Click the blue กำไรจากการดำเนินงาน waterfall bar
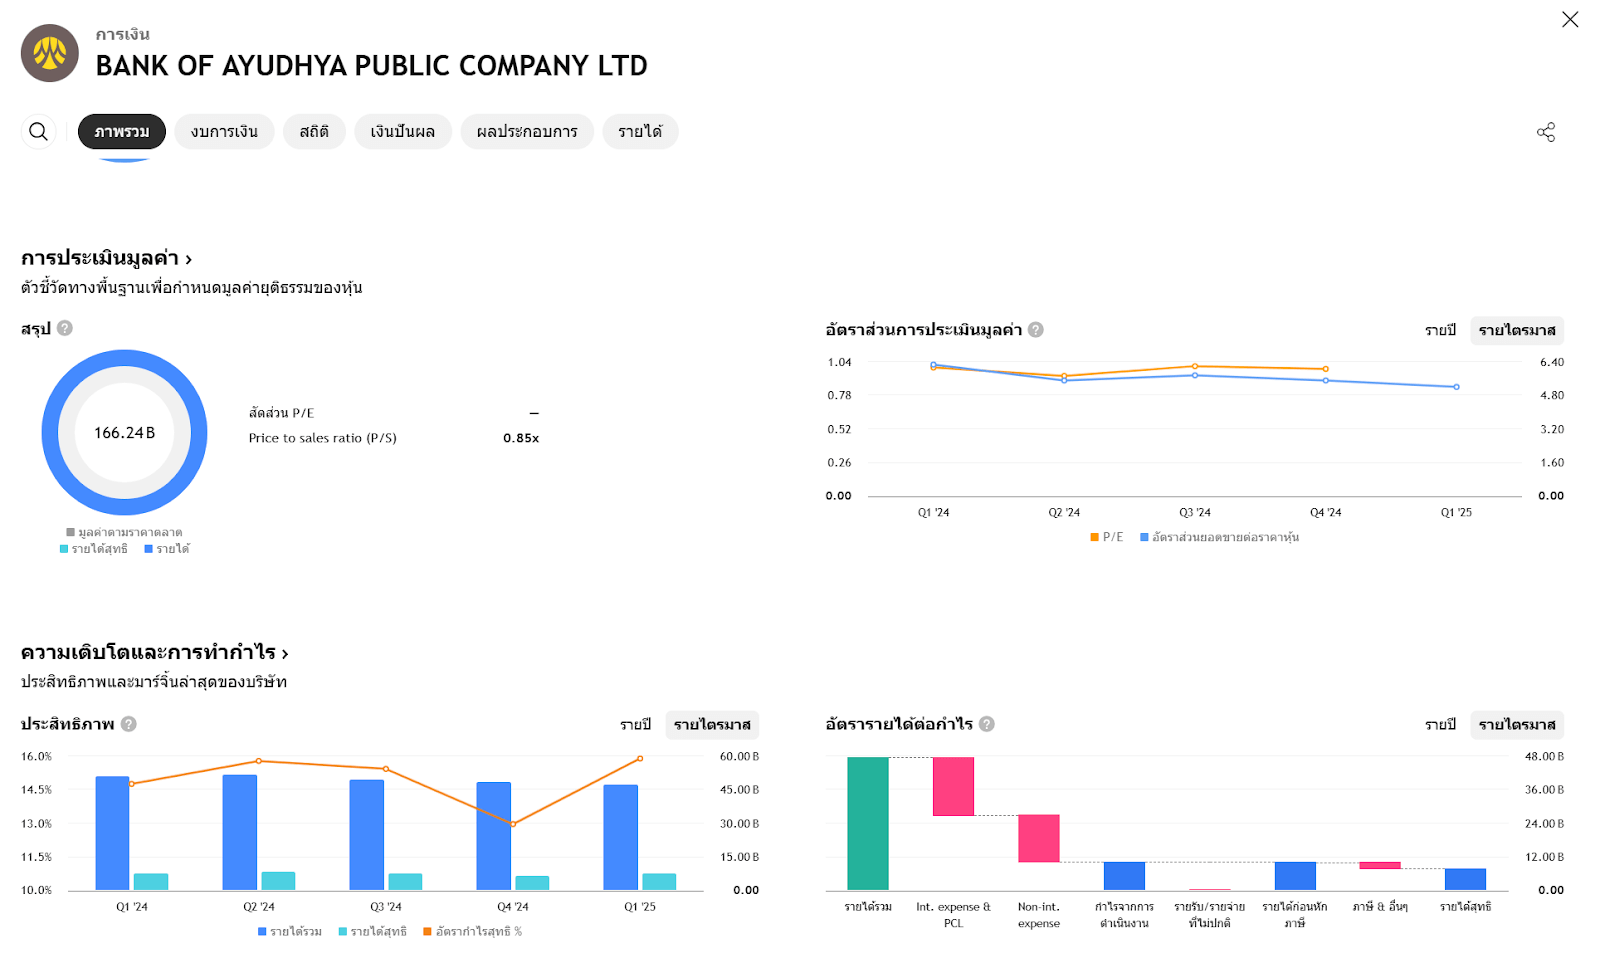The image size is (1600, 958). click(1124, 876)
